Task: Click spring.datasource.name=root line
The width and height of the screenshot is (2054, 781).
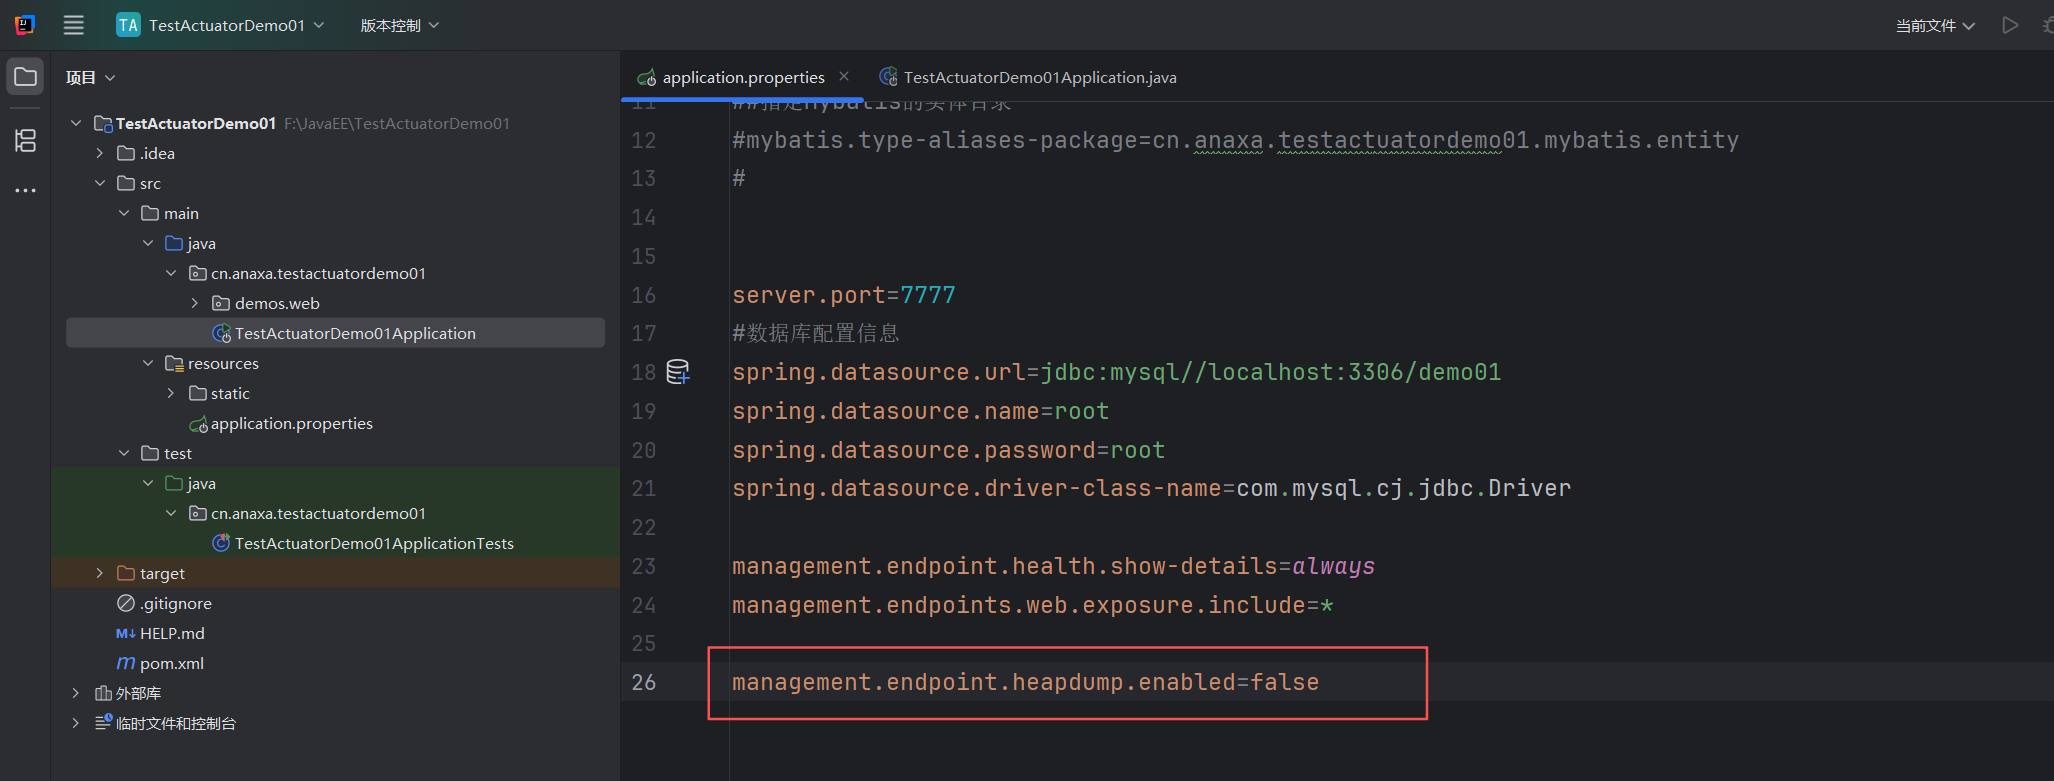Action: [x=920, y=411]
